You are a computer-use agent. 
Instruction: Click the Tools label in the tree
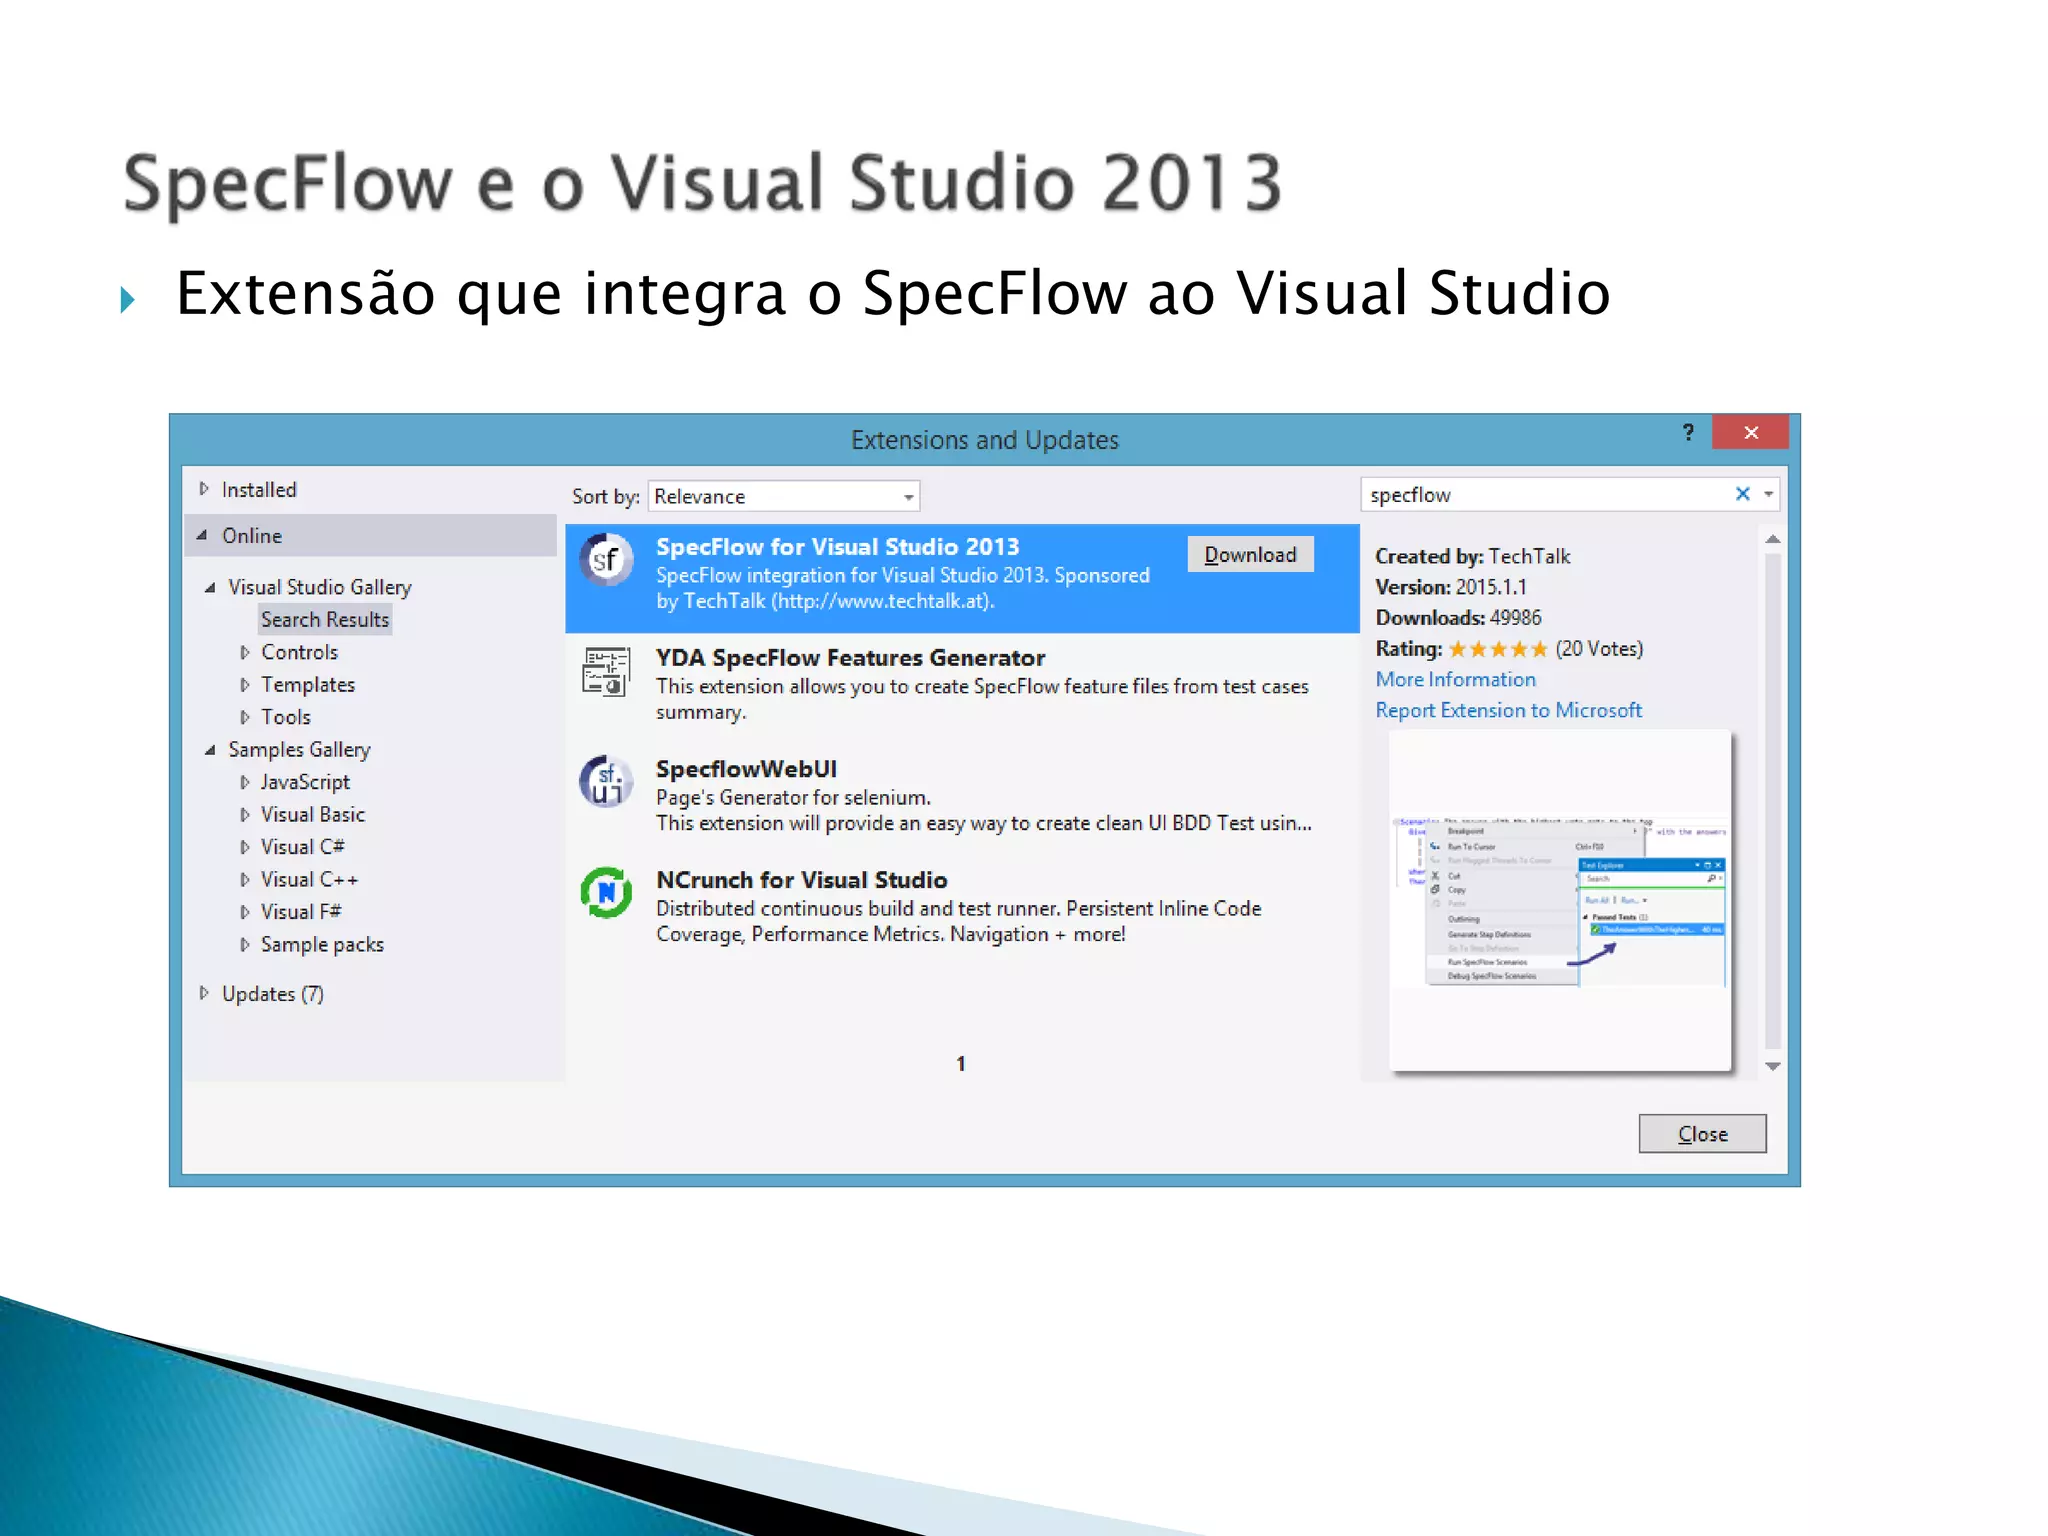point(285,717)
